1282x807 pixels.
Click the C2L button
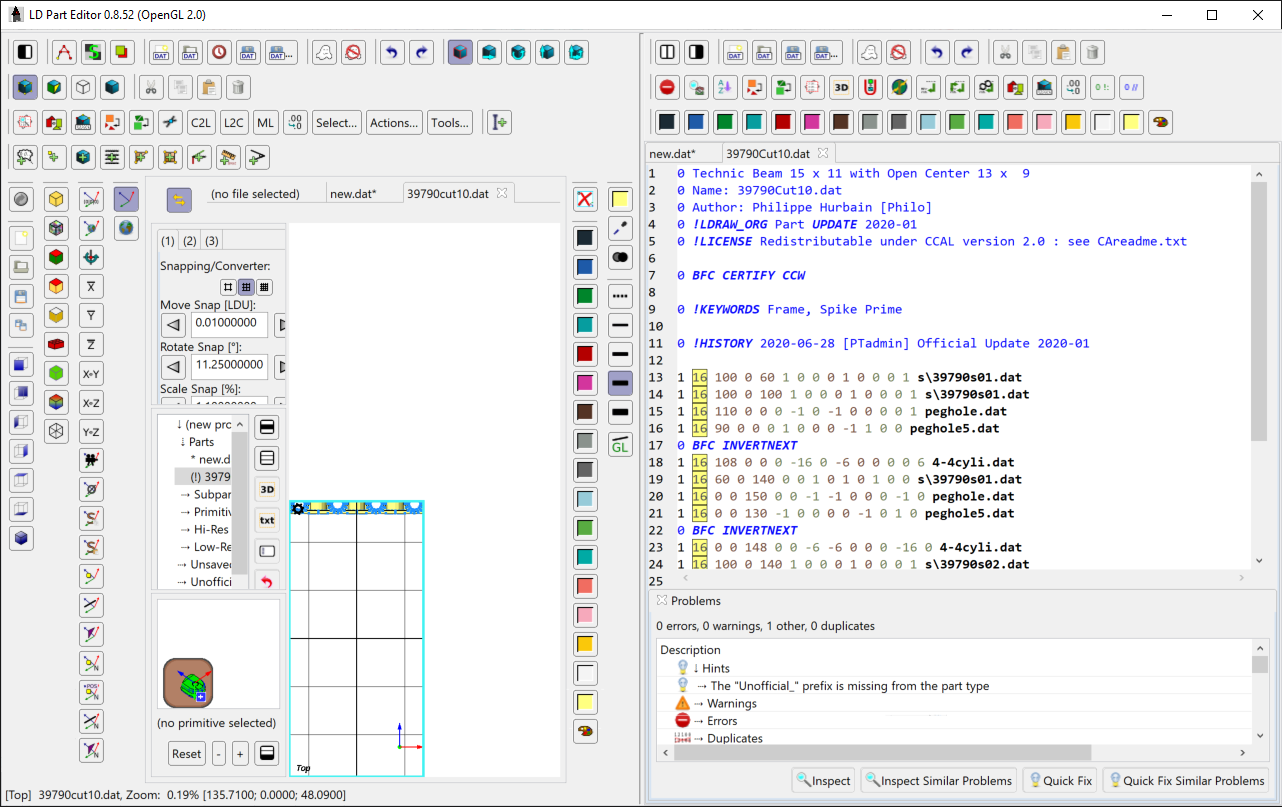(x=202, y=123)
